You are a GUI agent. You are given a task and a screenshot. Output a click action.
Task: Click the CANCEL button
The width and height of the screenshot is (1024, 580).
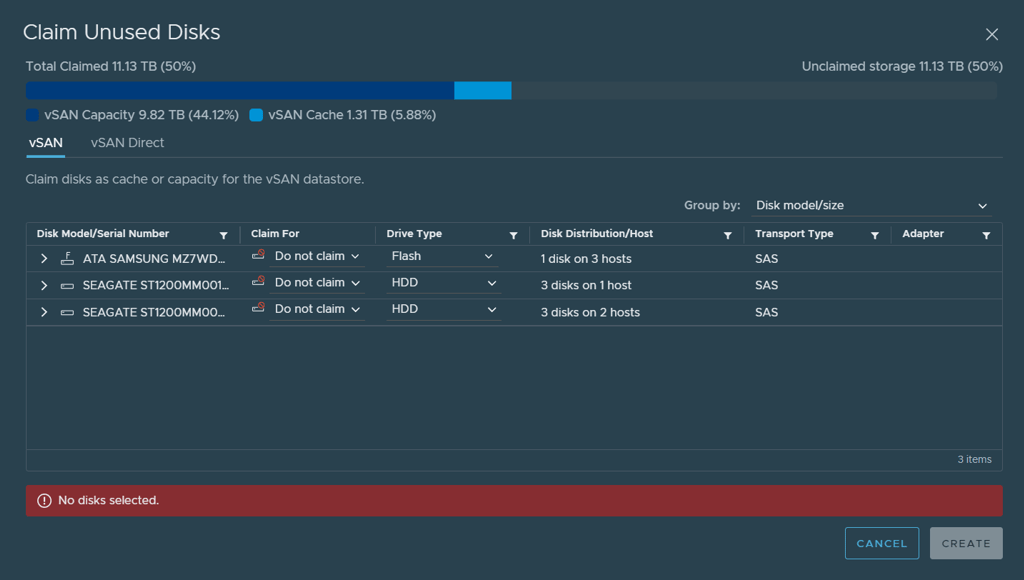click(882, 543)
